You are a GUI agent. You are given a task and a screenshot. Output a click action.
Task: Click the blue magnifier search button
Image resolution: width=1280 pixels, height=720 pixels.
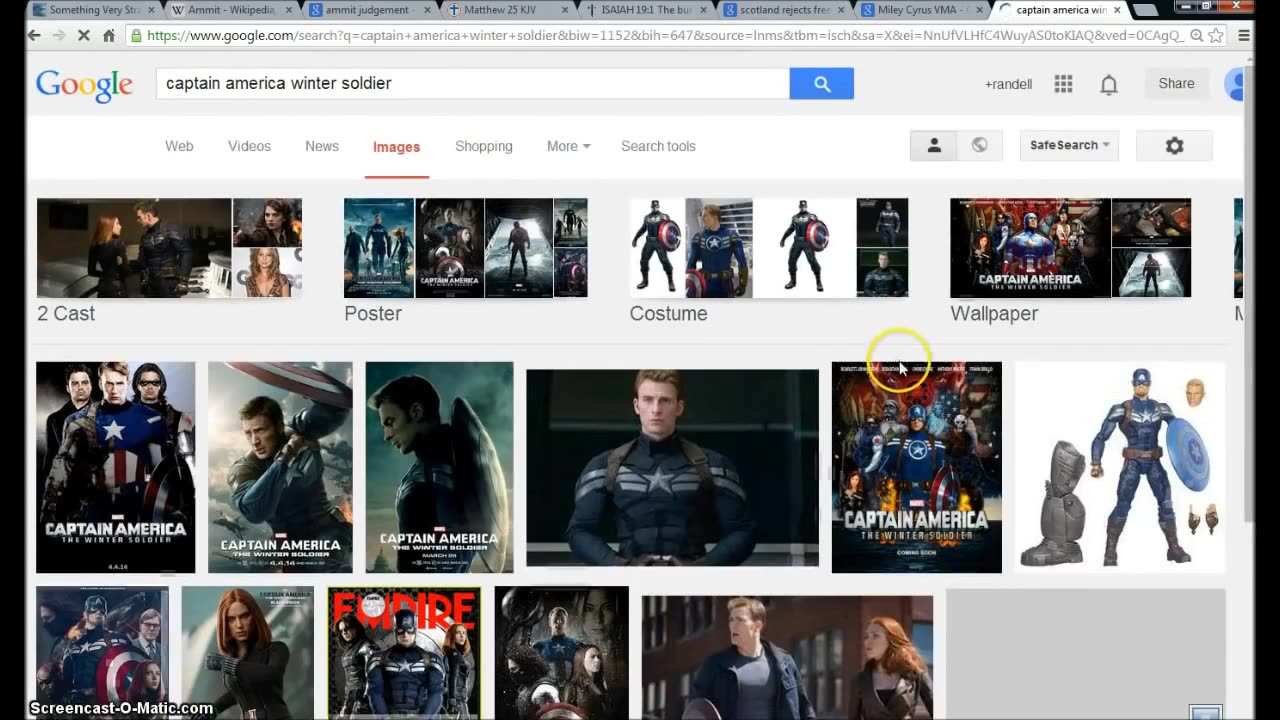[x=822, y=84]
